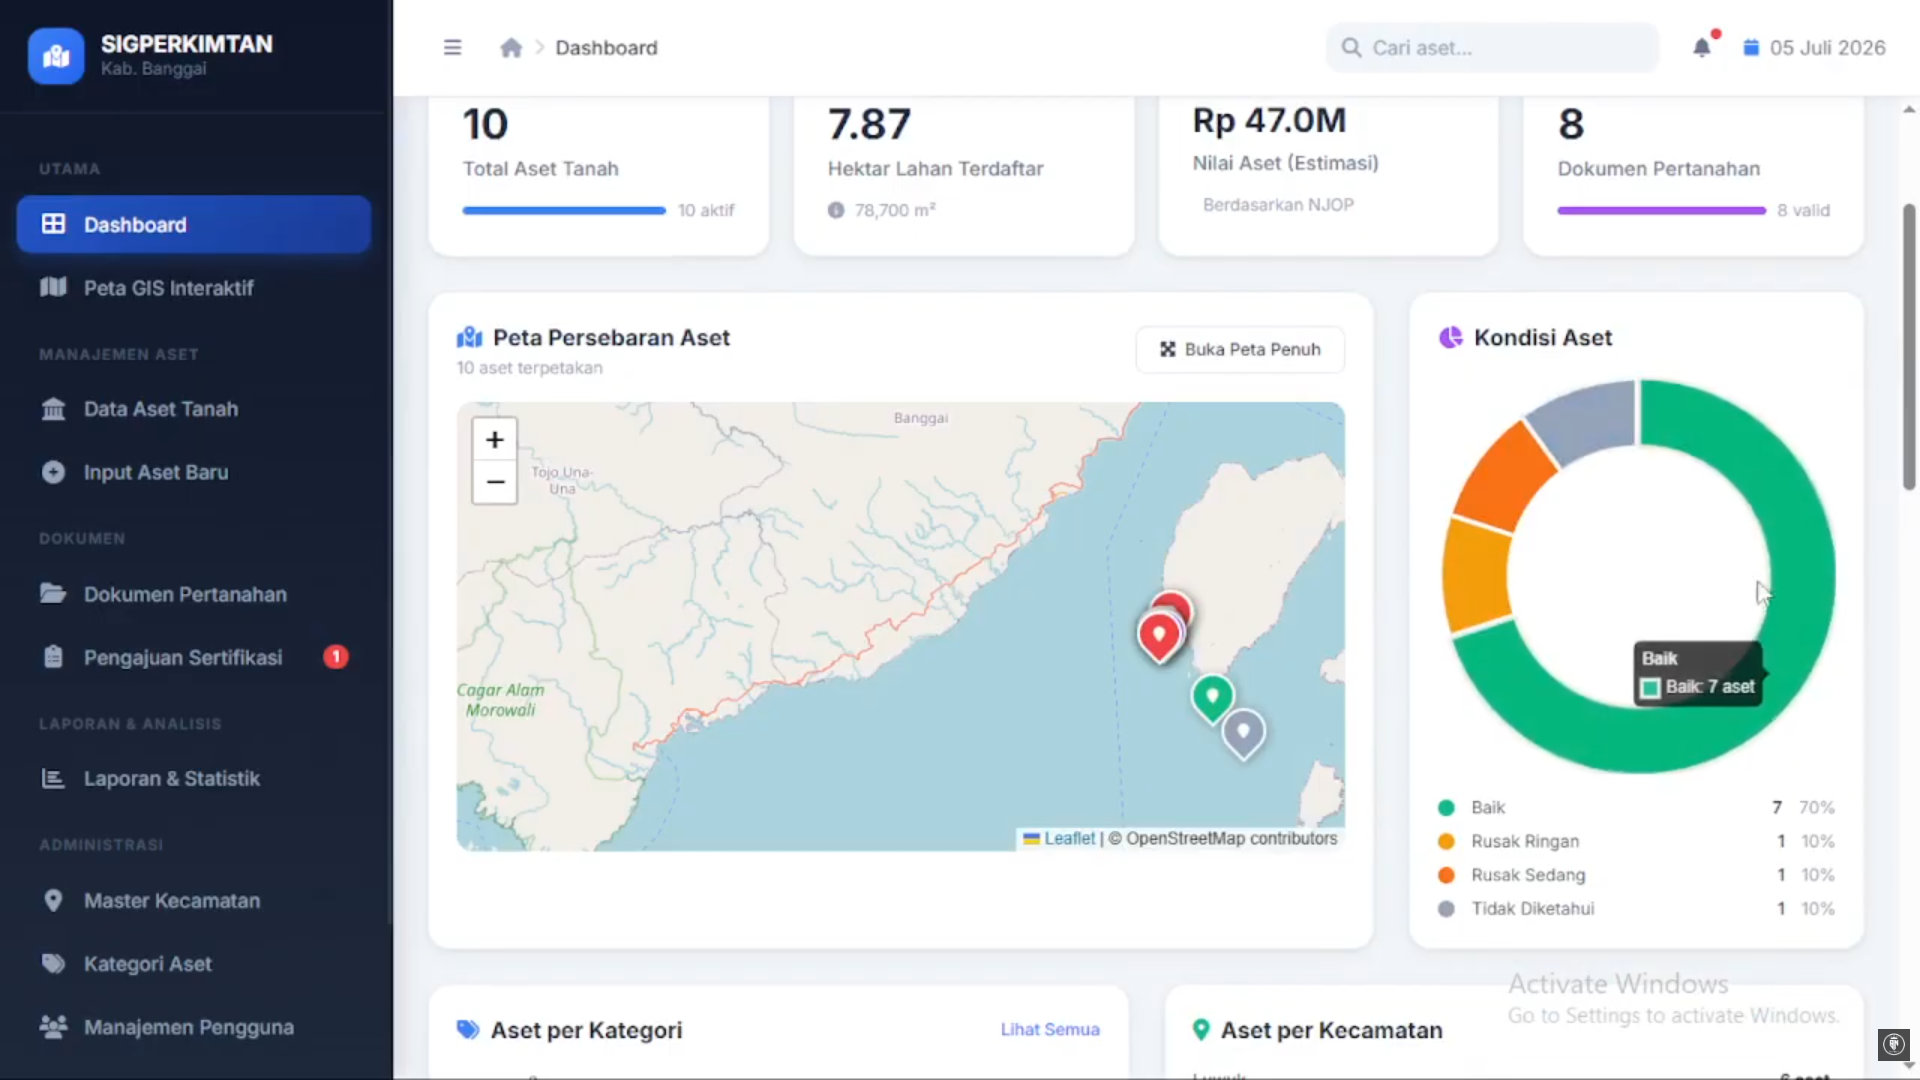
Task: Click 'Berdasarkan NJOP' text
Action: click(1278, 204)
